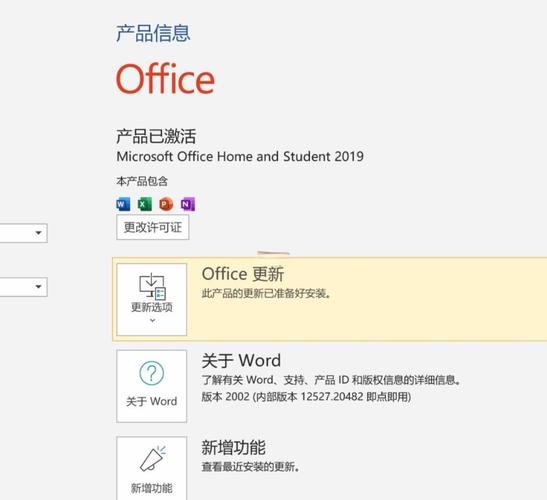547x500 pixels.
Task: Click the 产品信息 heading
Action: click(x=153, y=33)
